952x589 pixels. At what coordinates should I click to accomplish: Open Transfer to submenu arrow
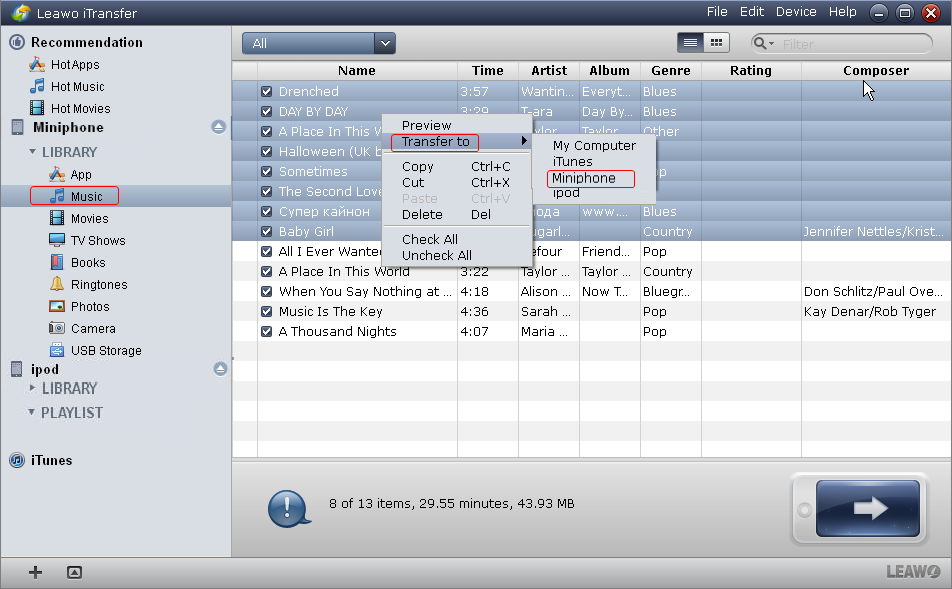pyautogui.click(x=523, y=141)
